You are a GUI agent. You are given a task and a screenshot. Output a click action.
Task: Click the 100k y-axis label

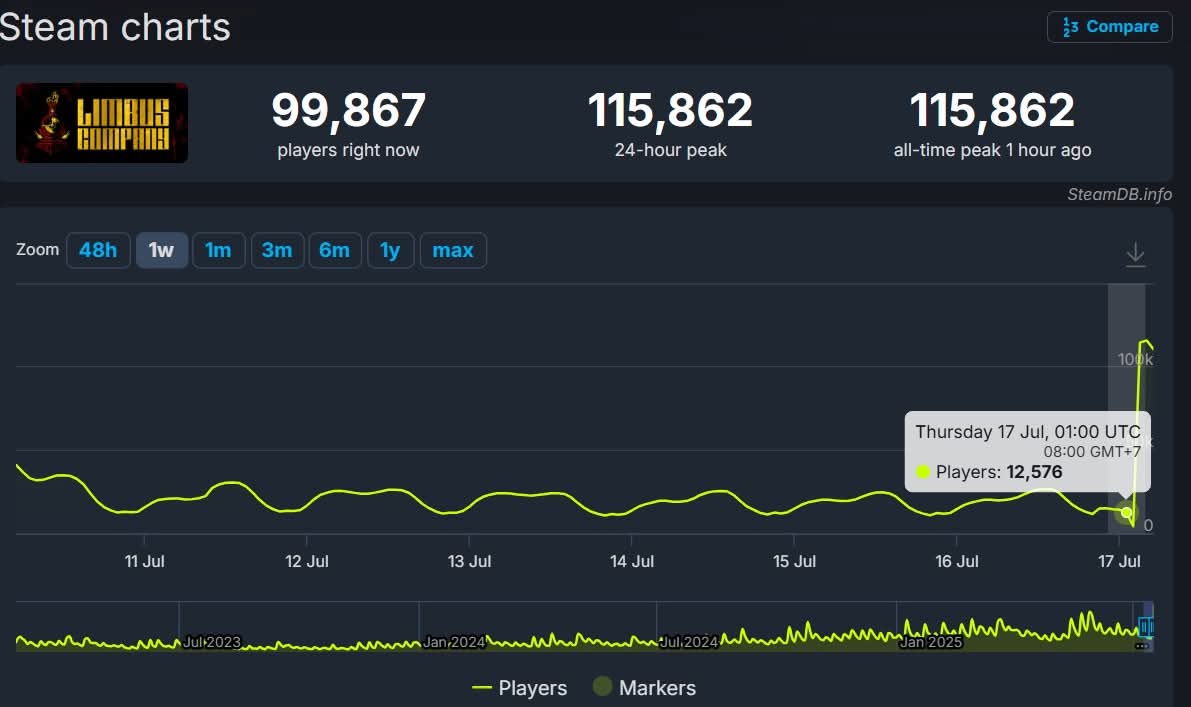coord(1135,359)
